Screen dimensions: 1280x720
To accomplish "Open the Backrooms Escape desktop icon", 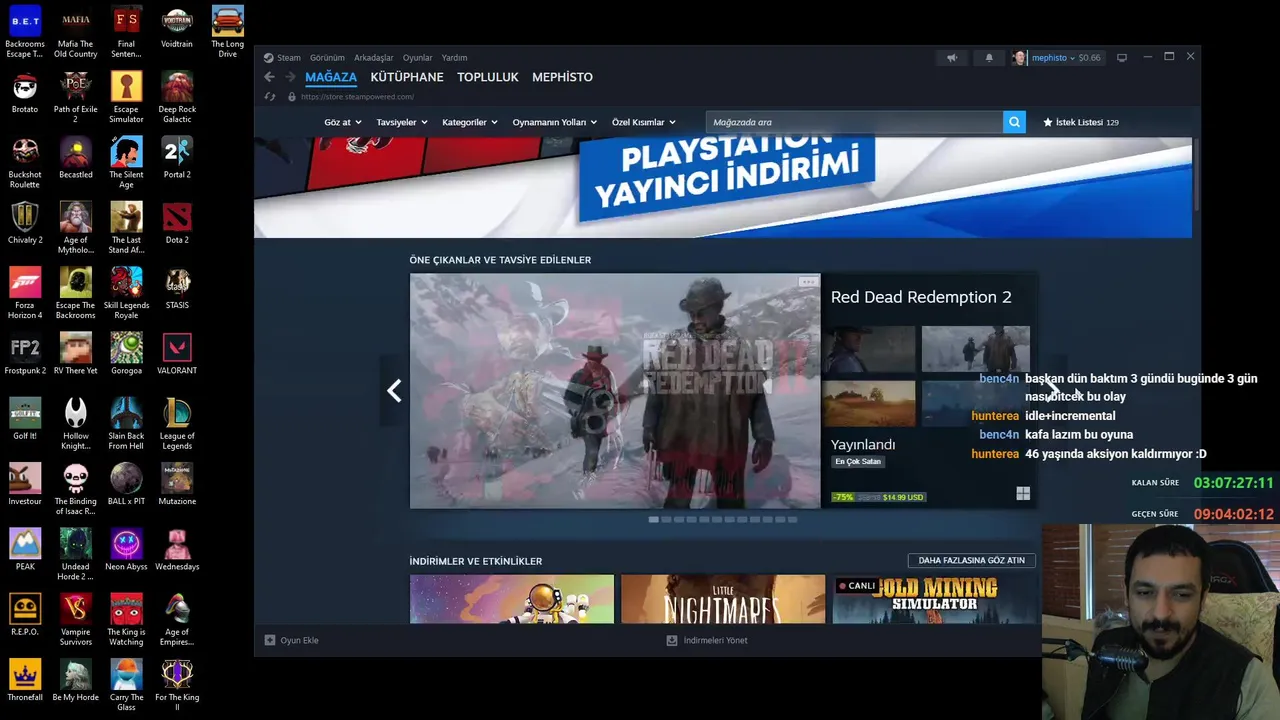I will point(25,30).
